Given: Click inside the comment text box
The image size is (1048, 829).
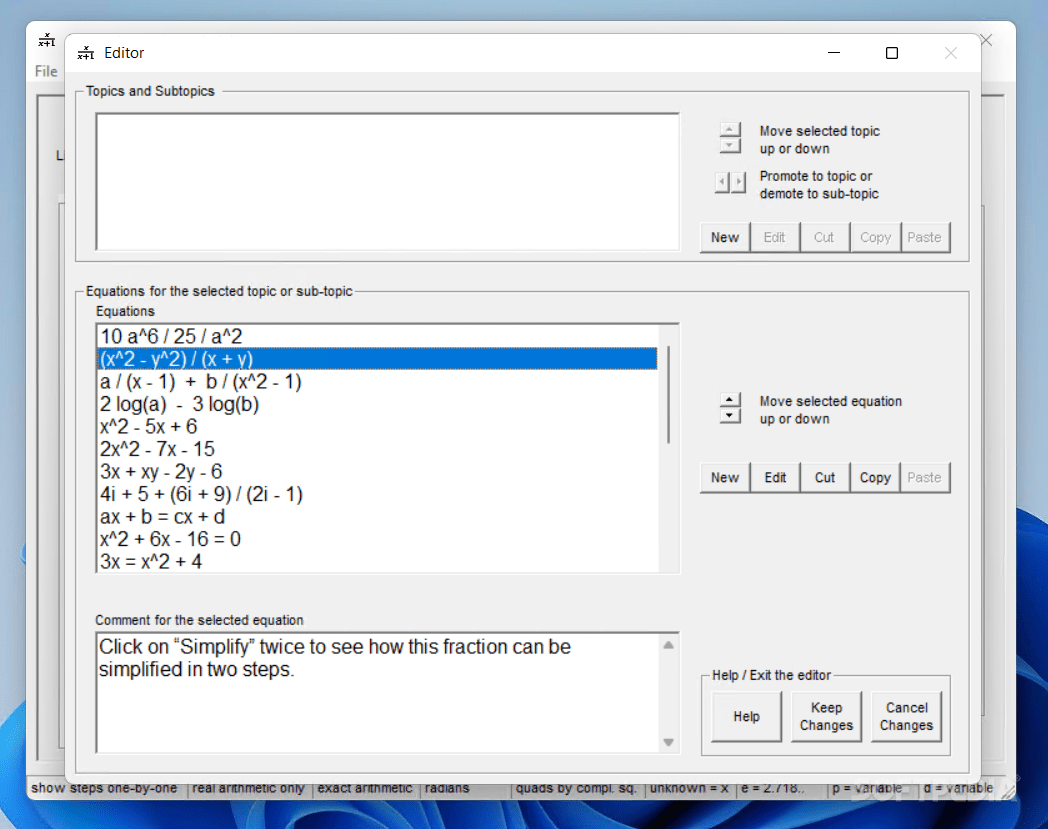Looking at the screenshot, I should coord(378,693).
